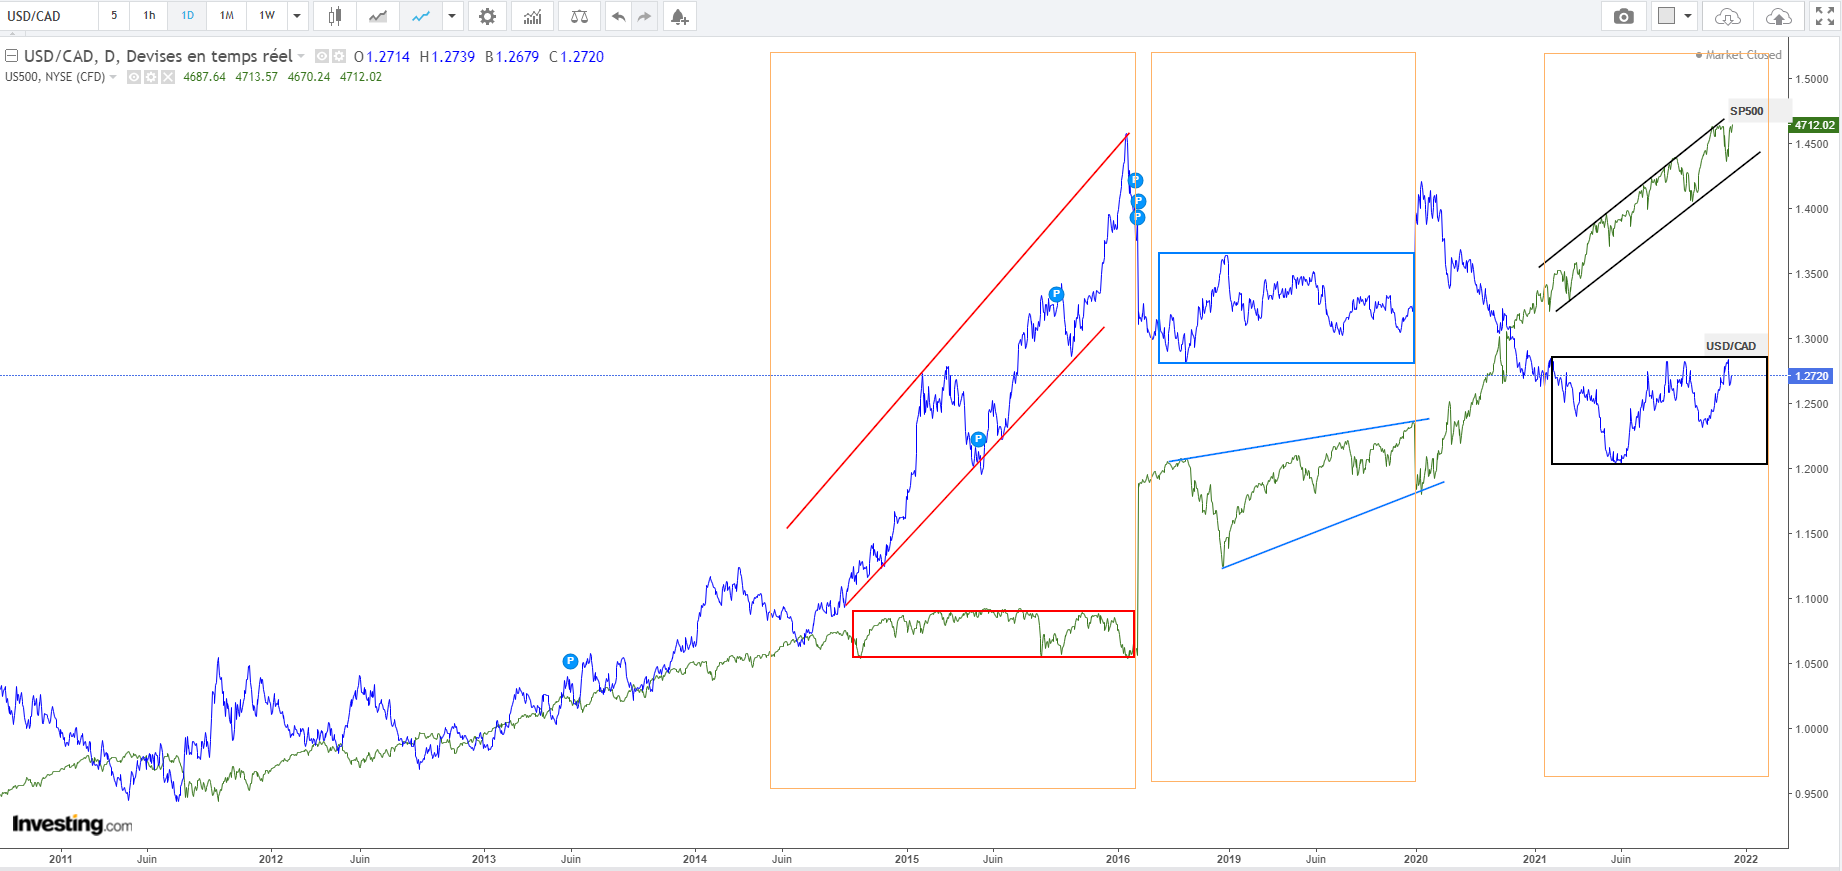
Task: Open chart settings gear
Action: pyautogui.click(x=487, y=16)
